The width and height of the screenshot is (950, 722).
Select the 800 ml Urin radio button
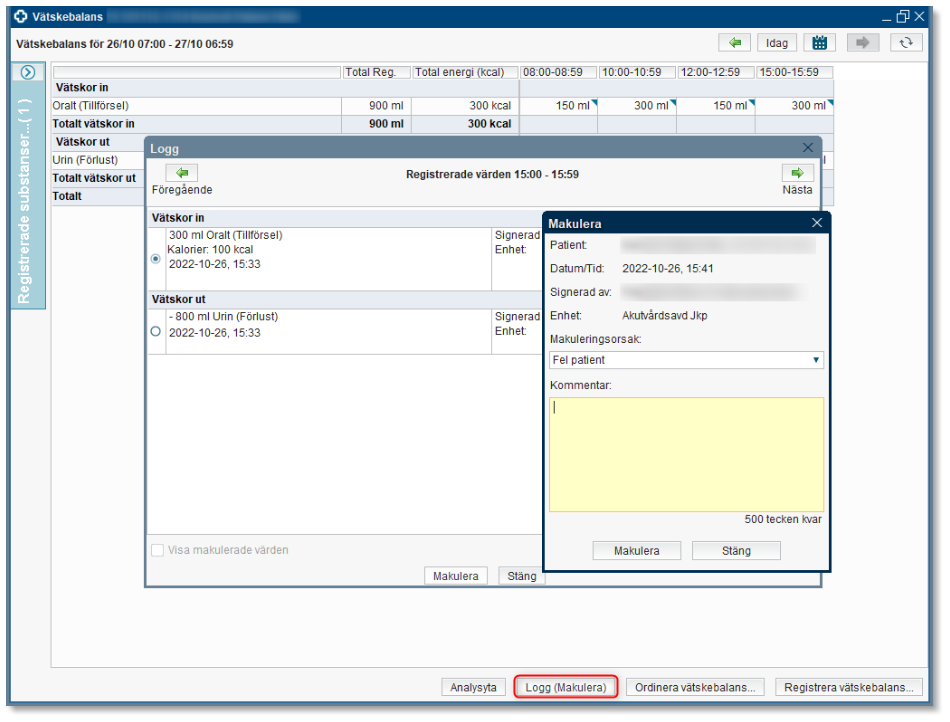point(156,331)
